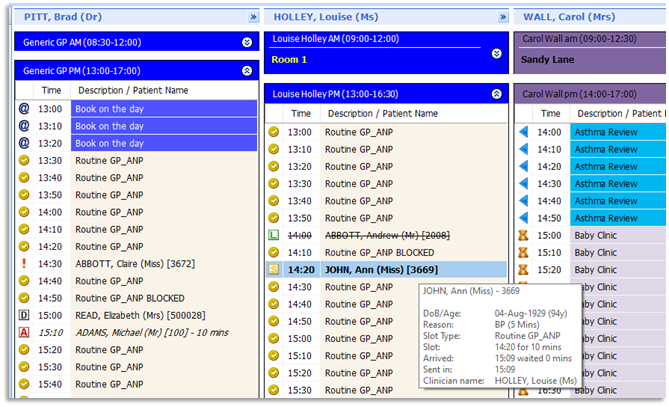Click the yellow tick icon at 13:30 in Brad Pitt's list
This screenshot has width=669, height=407.
coord(24,161)
